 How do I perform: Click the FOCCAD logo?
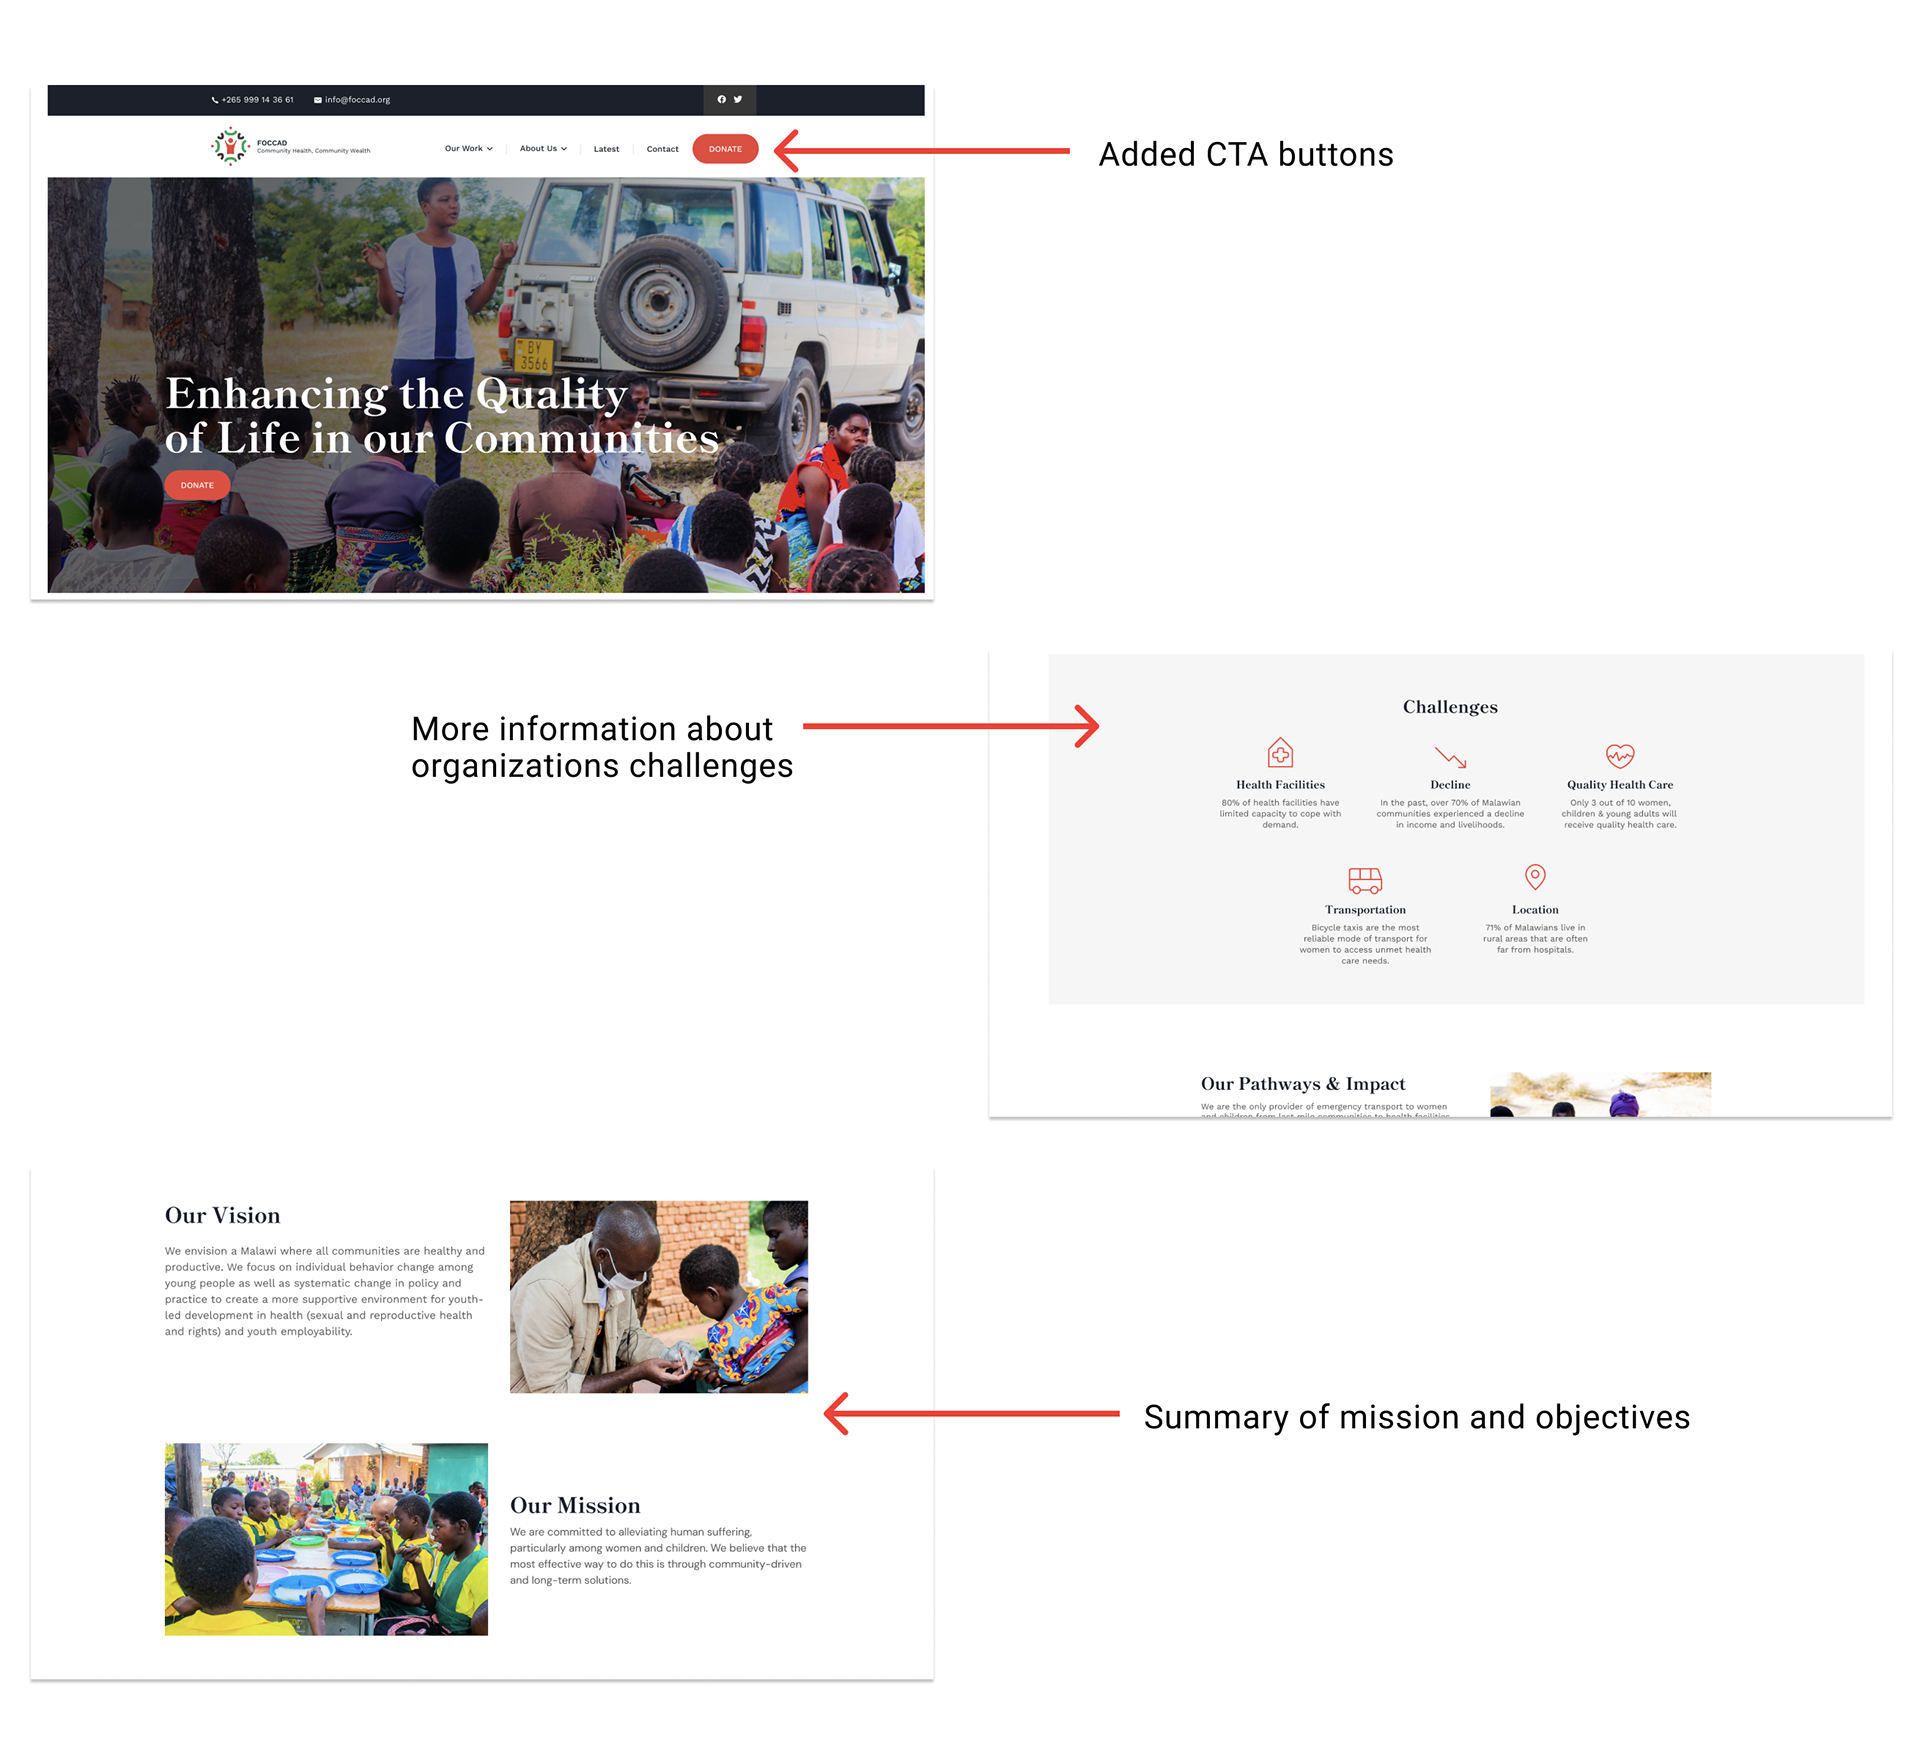pyautogui.click(x=230, y=146)
